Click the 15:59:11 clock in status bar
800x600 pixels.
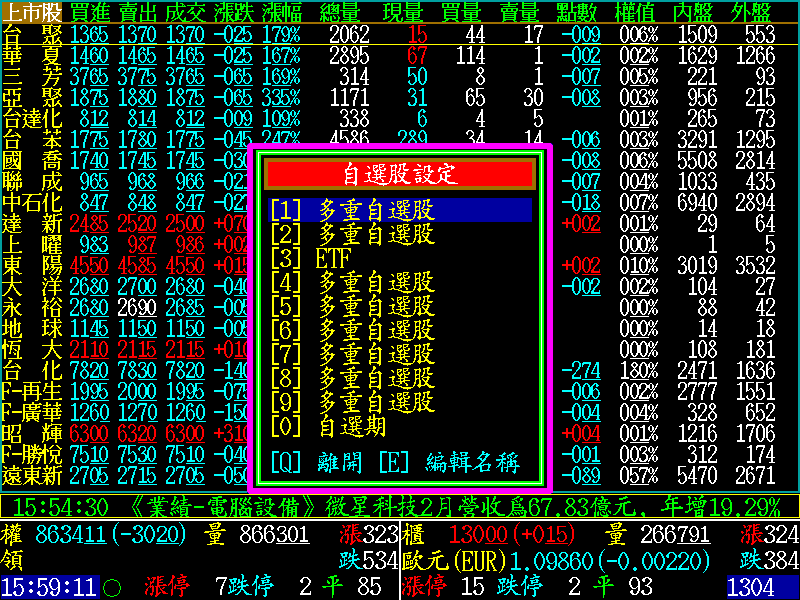pos(48,586)
